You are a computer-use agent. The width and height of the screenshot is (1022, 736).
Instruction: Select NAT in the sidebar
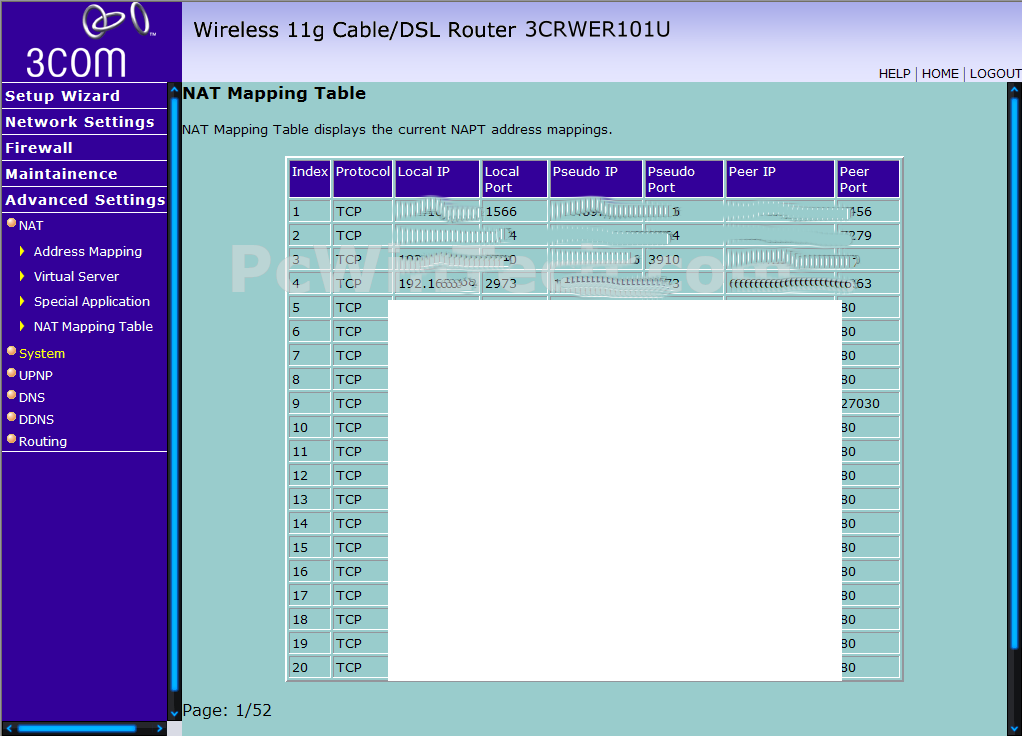point(31,226)
